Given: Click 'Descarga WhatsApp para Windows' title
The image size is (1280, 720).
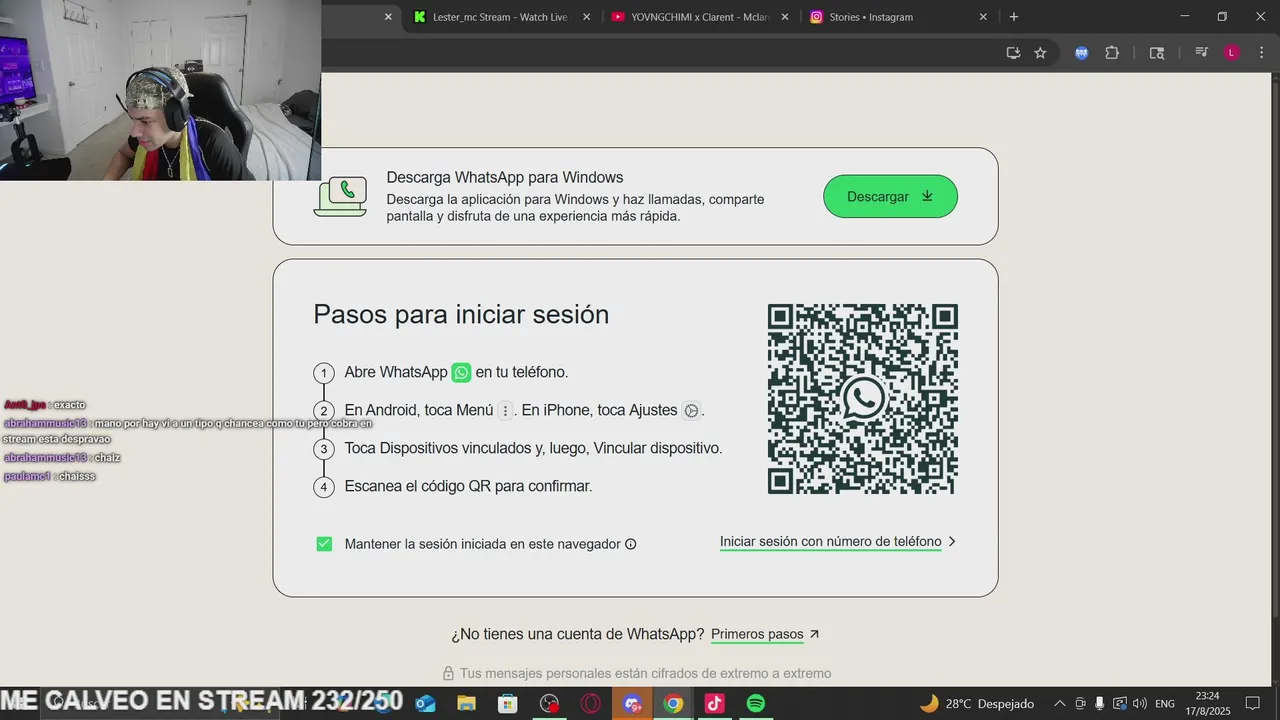Looking at the screenshot, I should point(505,178).
